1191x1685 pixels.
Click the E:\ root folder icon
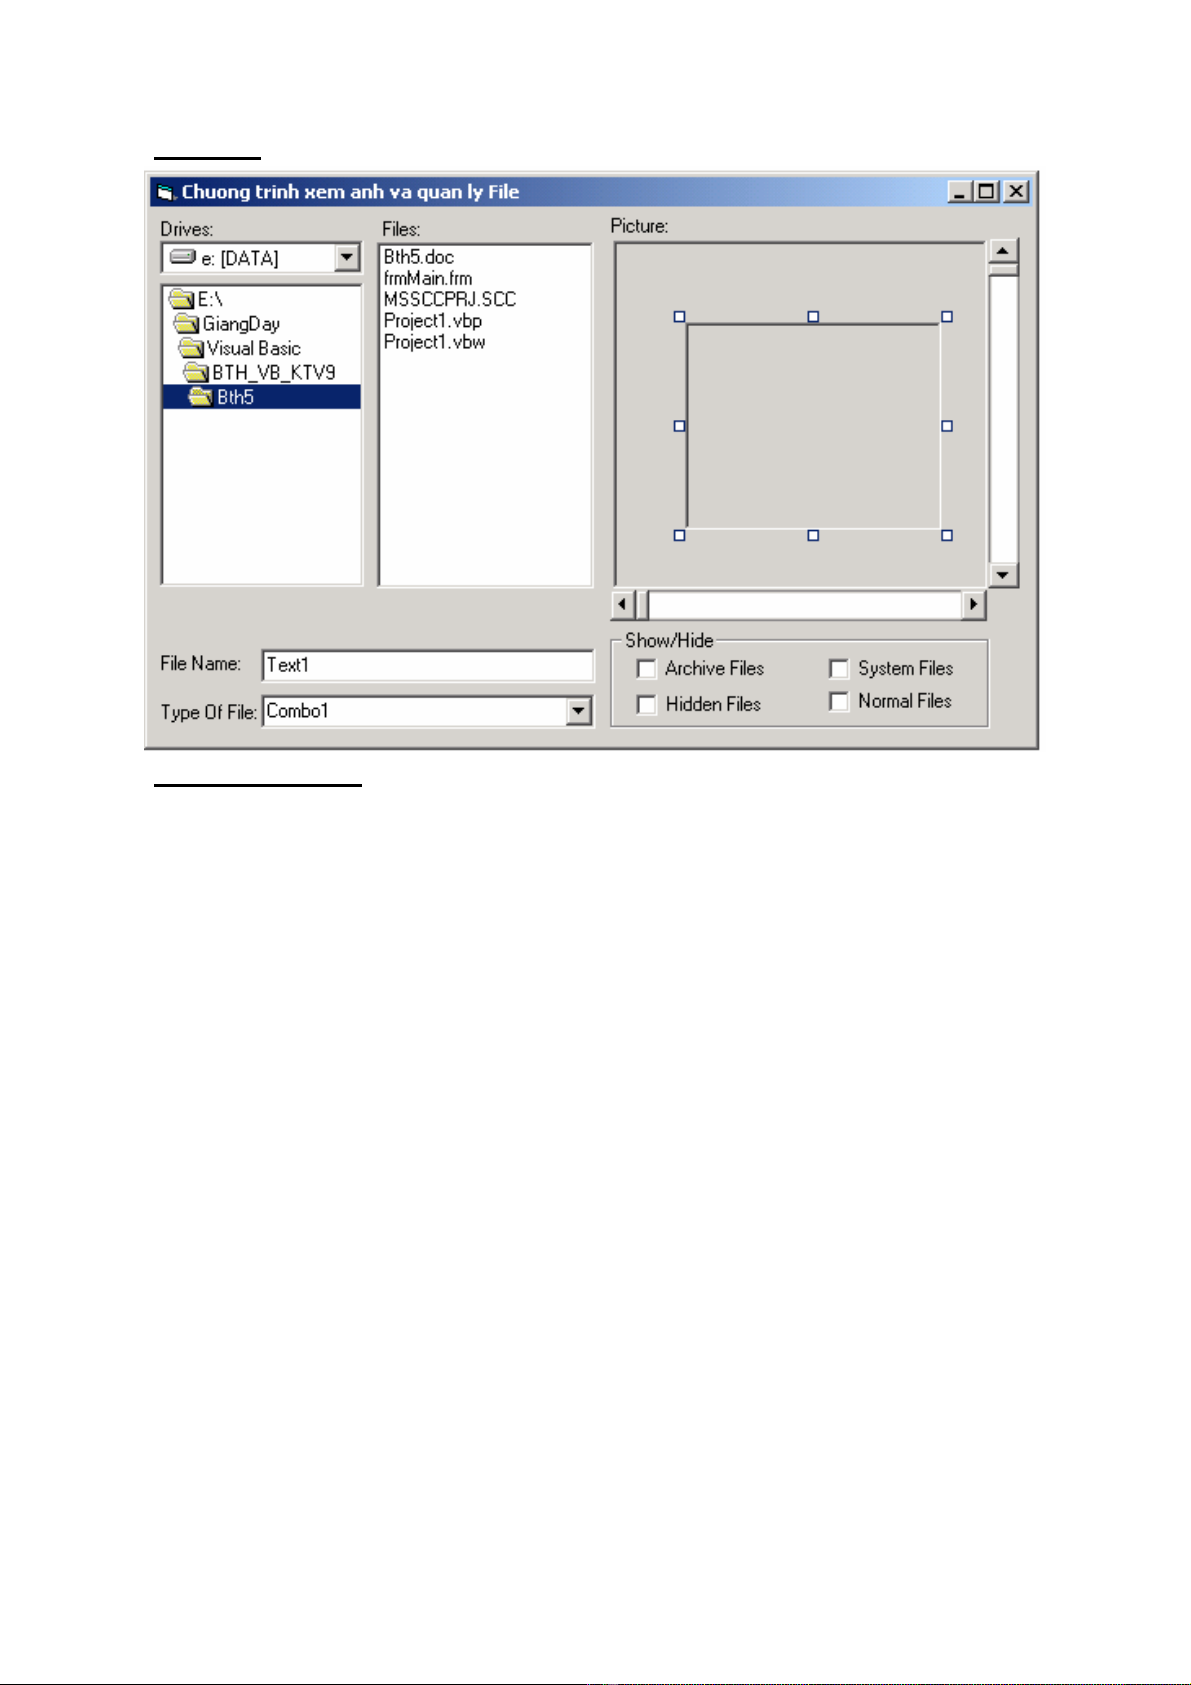point(181,299)
